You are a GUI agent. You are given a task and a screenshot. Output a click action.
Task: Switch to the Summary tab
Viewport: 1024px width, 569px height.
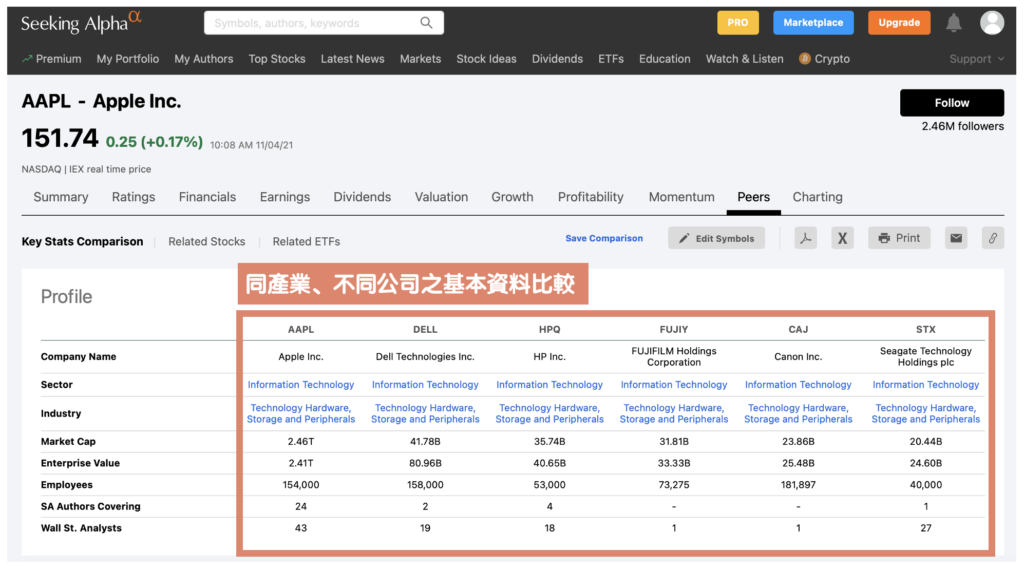61,197
